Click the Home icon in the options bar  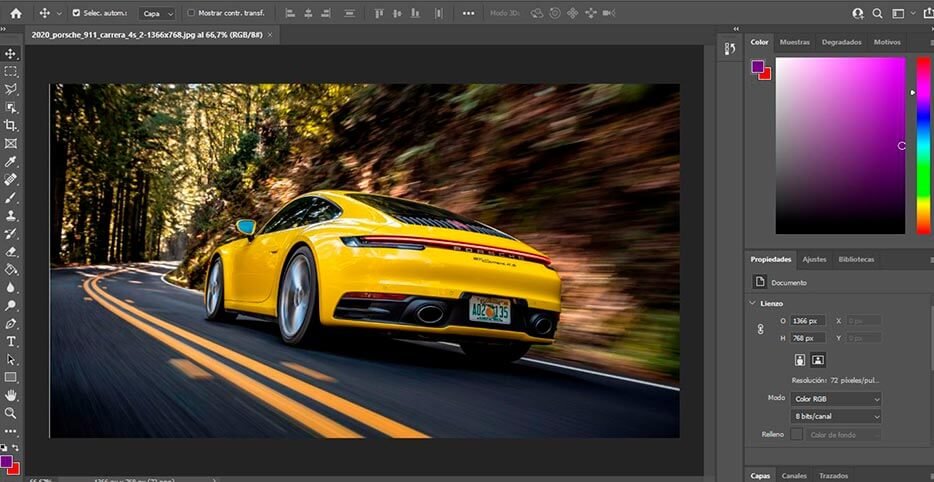pyautogui.click(x=15, y=13)
